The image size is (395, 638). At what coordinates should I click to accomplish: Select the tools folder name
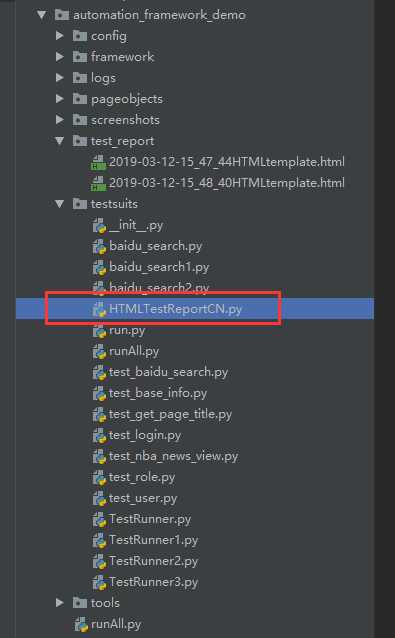click(x=105, y=603)
